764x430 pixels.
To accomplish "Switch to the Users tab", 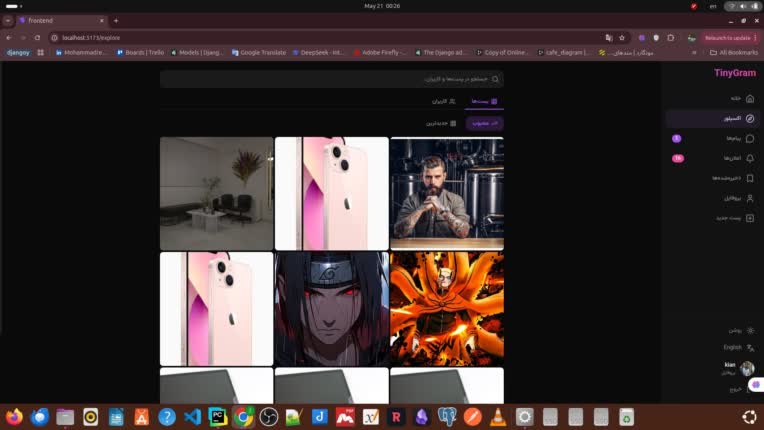I will coord(443,101).
